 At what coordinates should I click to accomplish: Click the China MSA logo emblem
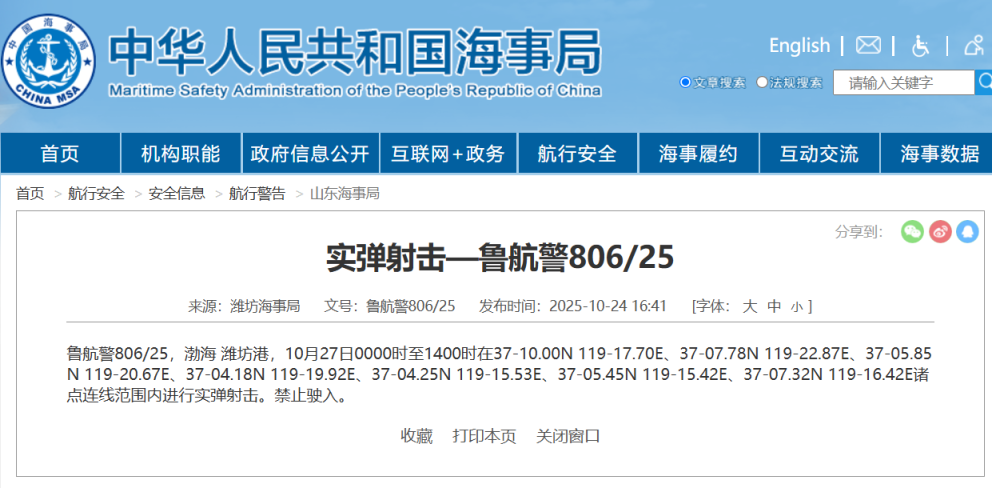(48, 60)
